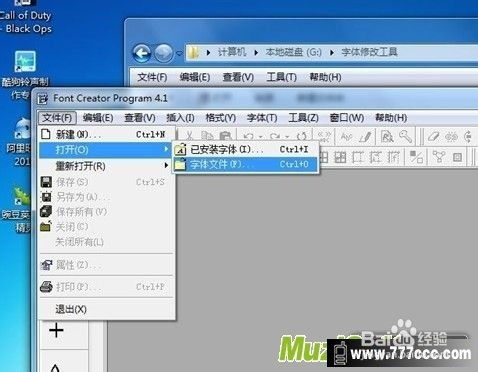Image resolution: width=478 pixels, height=372 pixels.
Task: Click the key-shaped toolbar icon
Action: tap(406, 136)
